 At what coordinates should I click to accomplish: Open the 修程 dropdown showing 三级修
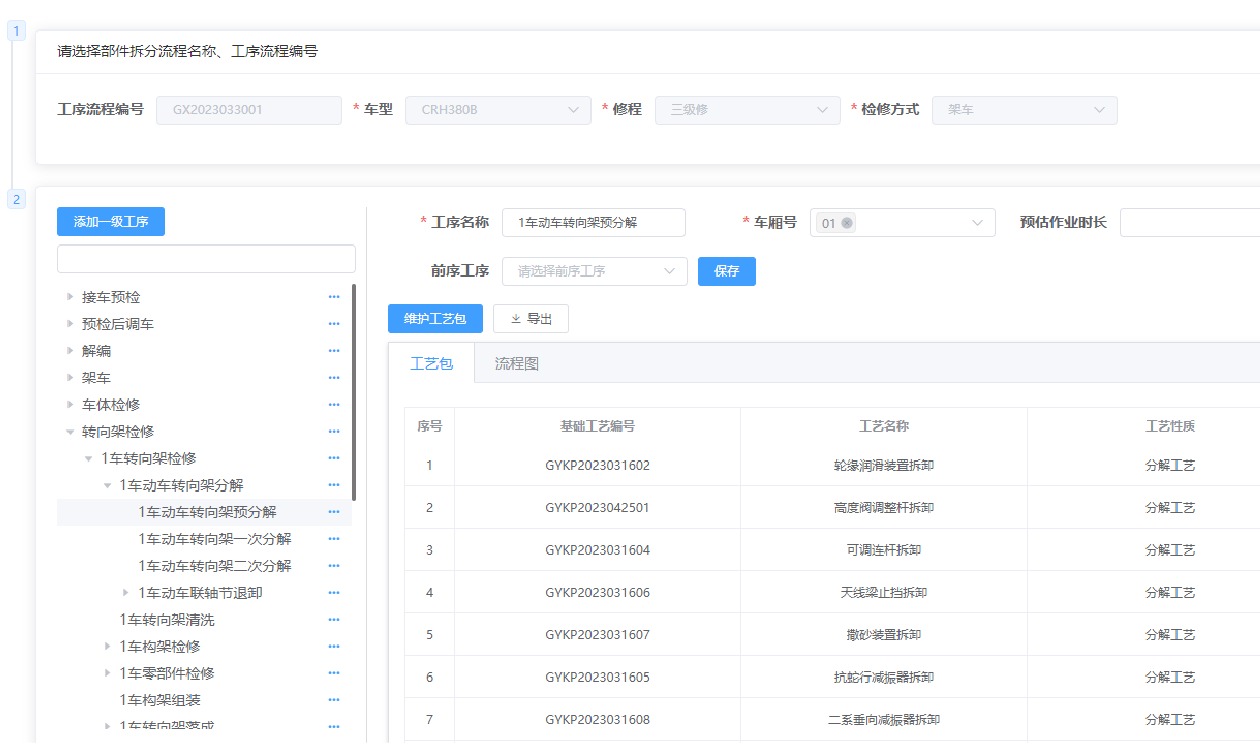748,110
